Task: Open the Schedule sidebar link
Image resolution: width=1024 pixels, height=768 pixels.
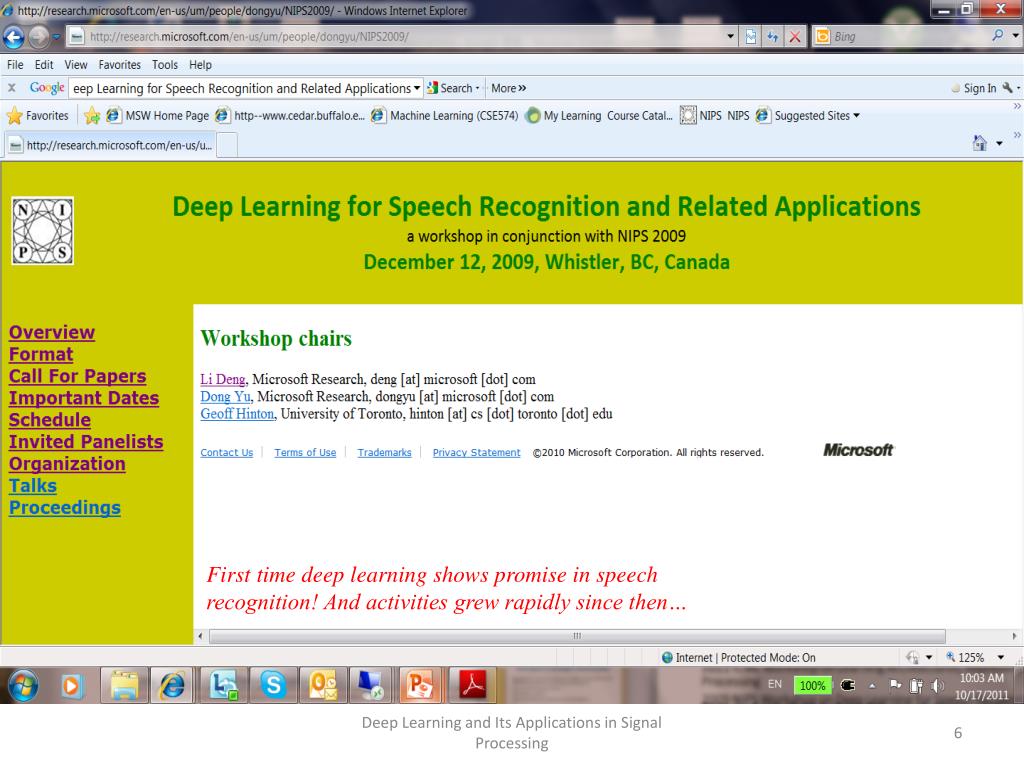Action: click(50, 420)
